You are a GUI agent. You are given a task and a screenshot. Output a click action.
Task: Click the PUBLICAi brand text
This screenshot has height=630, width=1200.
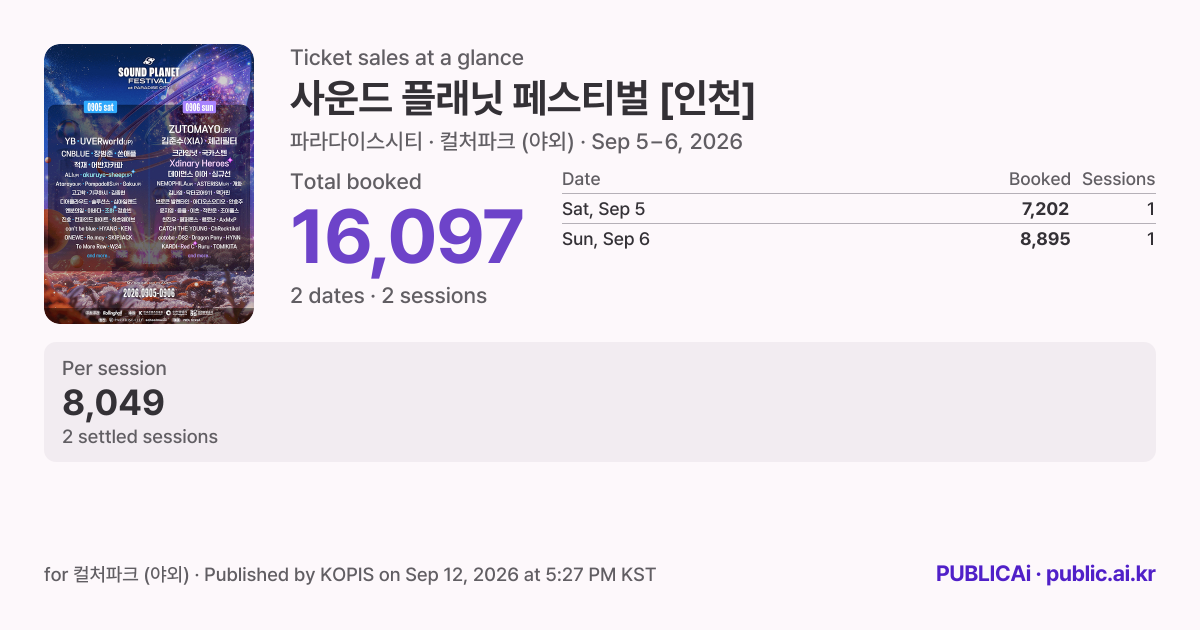(983, 574)
